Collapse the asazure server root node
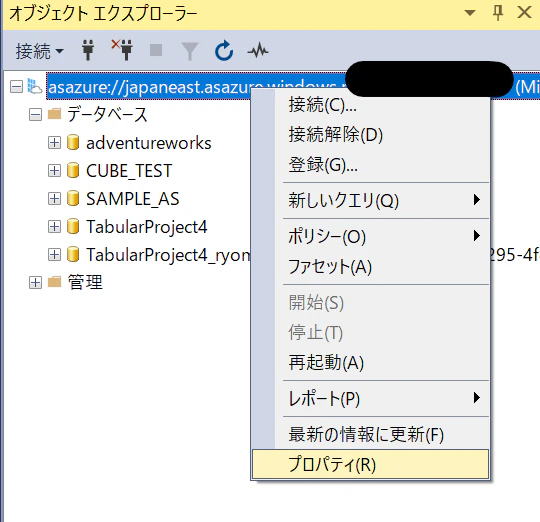 (16, 86)
